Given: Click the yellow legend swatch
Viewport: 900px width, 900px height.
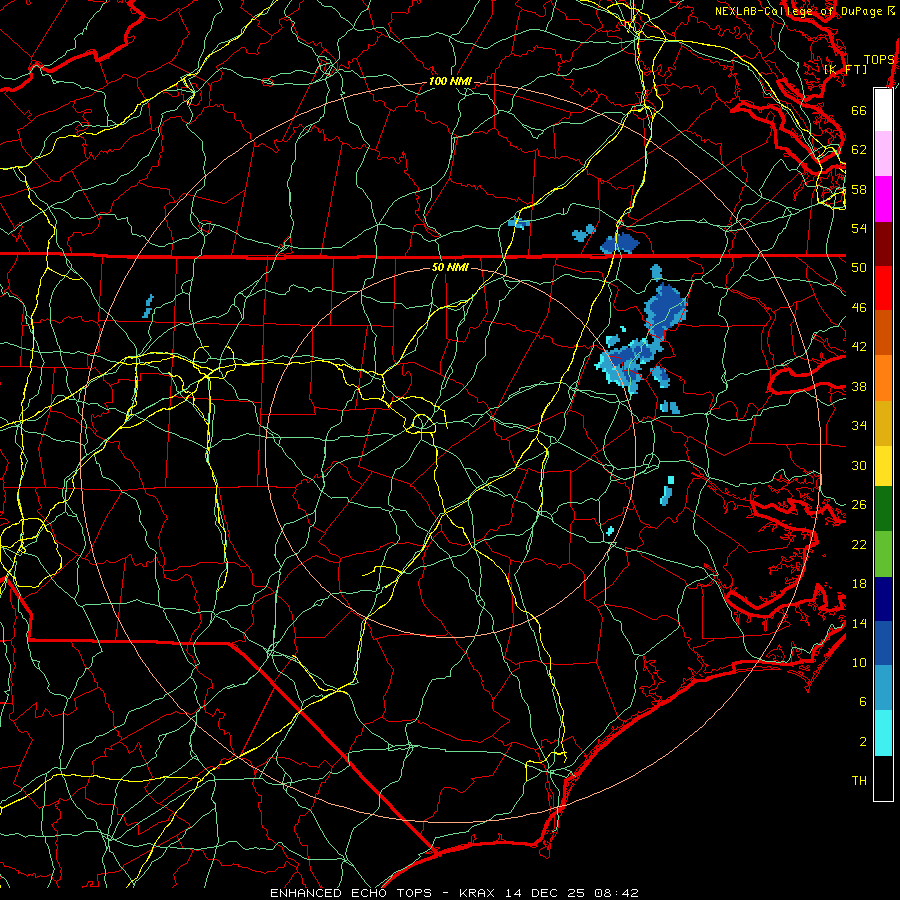Looking at the screenshot, I should click(x=883, y=465).
